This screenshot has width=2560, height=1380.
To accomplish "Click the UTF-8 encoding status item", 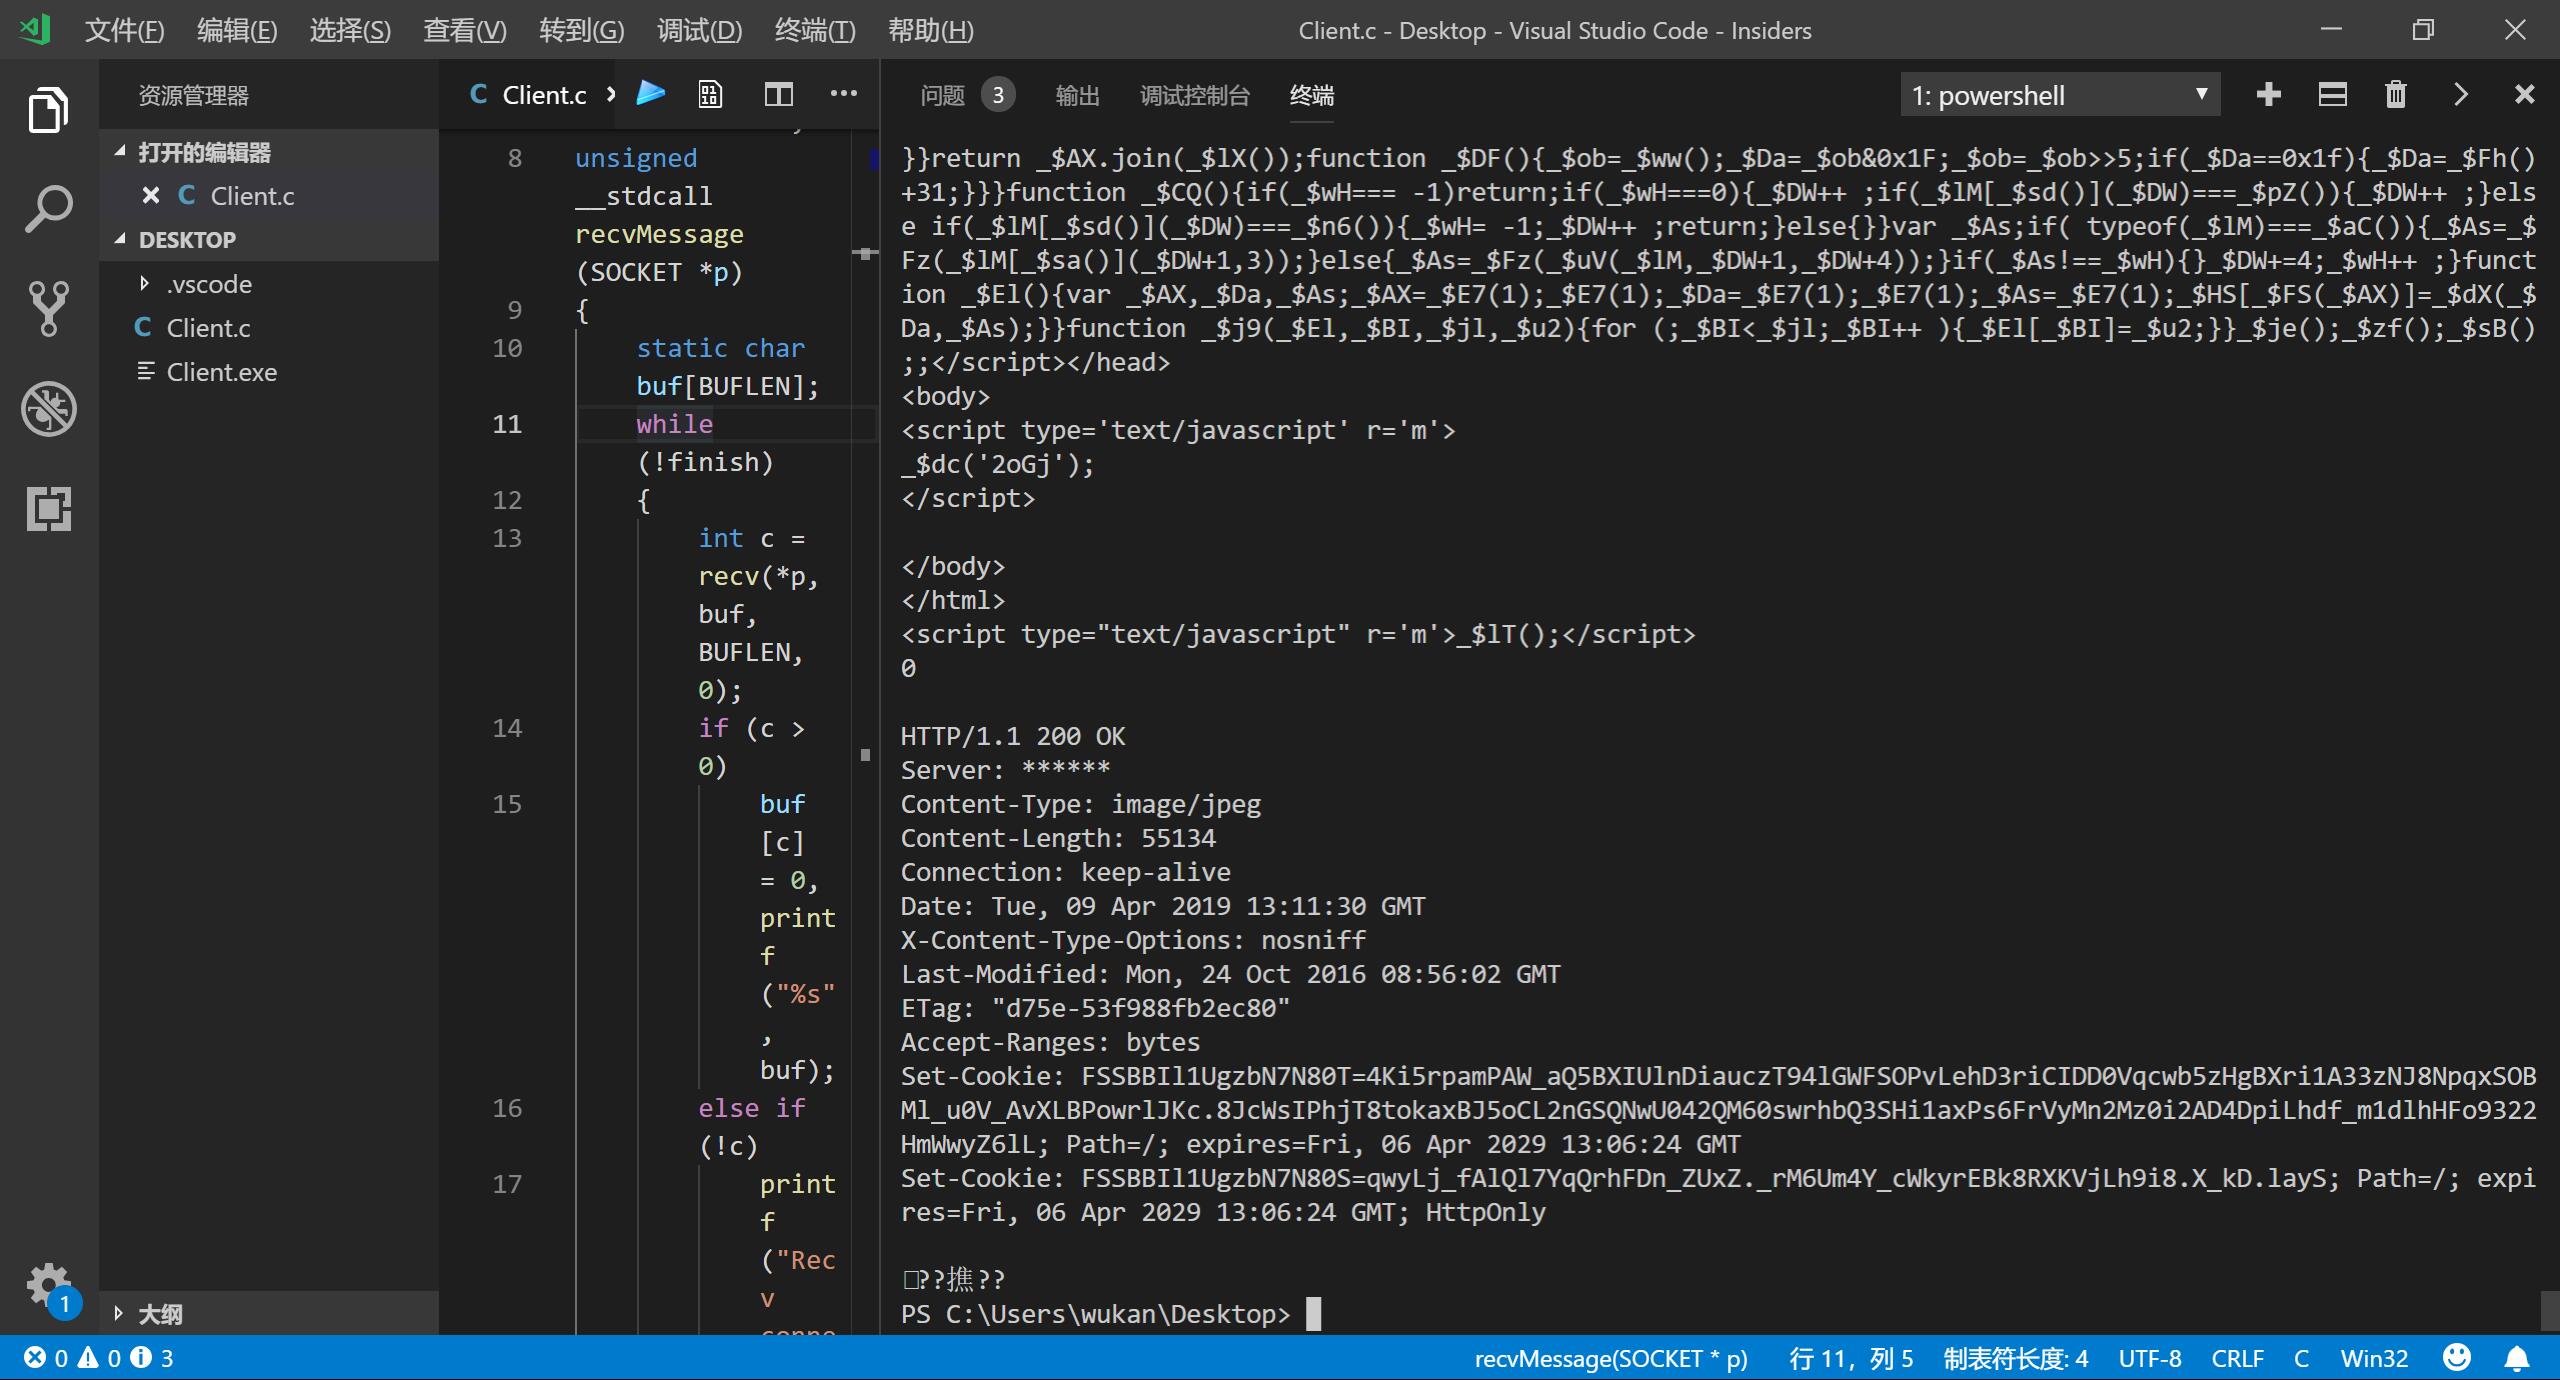I will 2150,1358.
